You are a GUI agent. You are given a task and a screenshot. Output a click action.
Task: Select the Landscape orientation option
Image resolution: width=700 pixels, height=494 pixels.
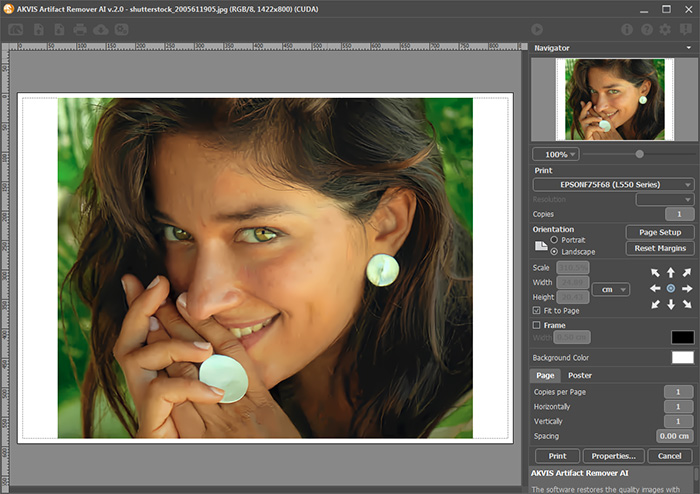(554, 251)
